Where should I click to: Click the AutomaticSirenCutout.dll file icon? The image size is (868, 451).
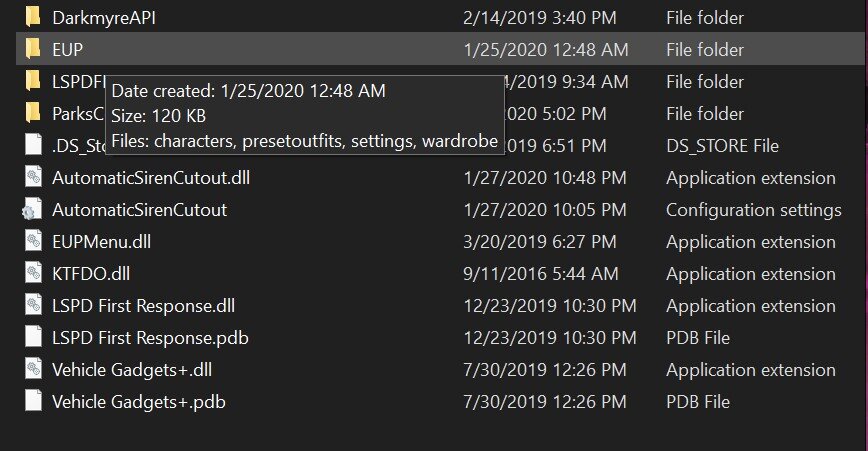33,178
